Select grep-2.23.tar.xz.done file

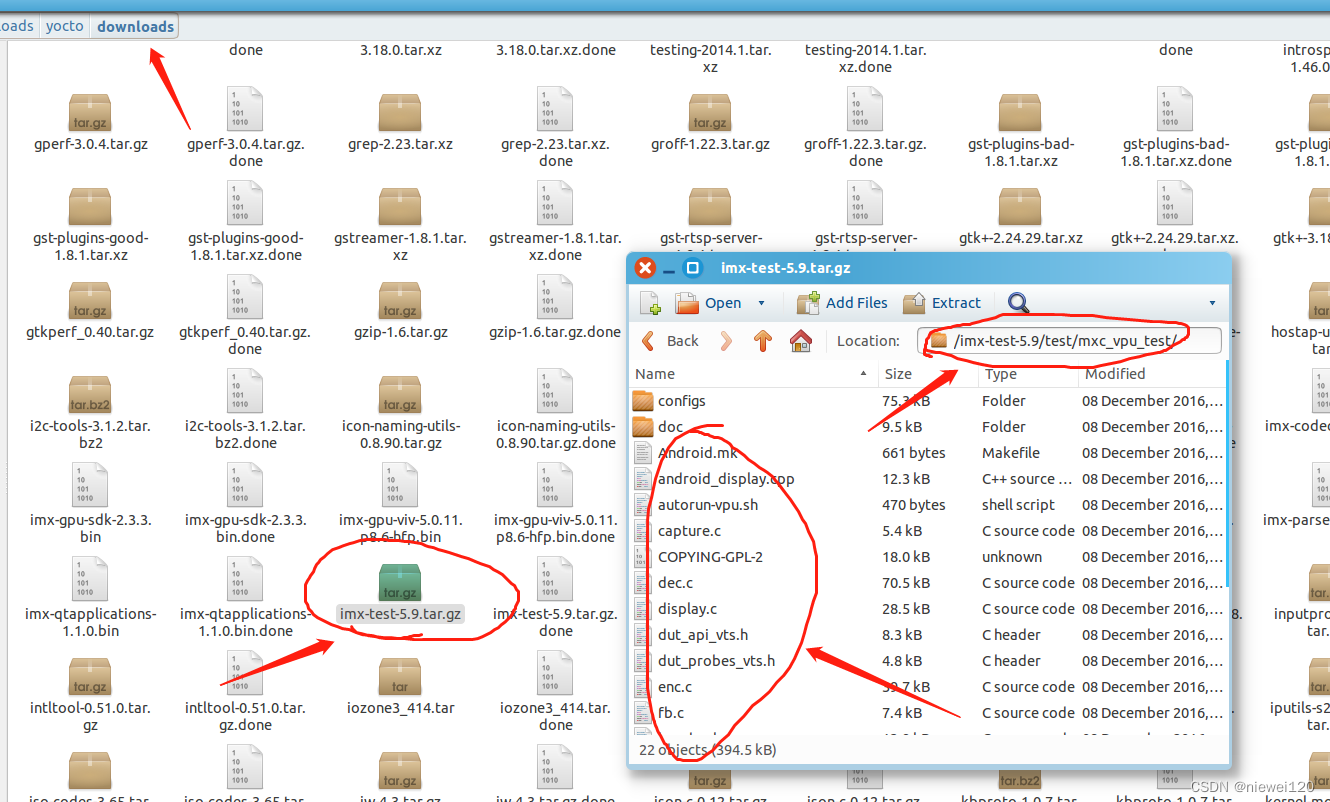coord(555,128)
